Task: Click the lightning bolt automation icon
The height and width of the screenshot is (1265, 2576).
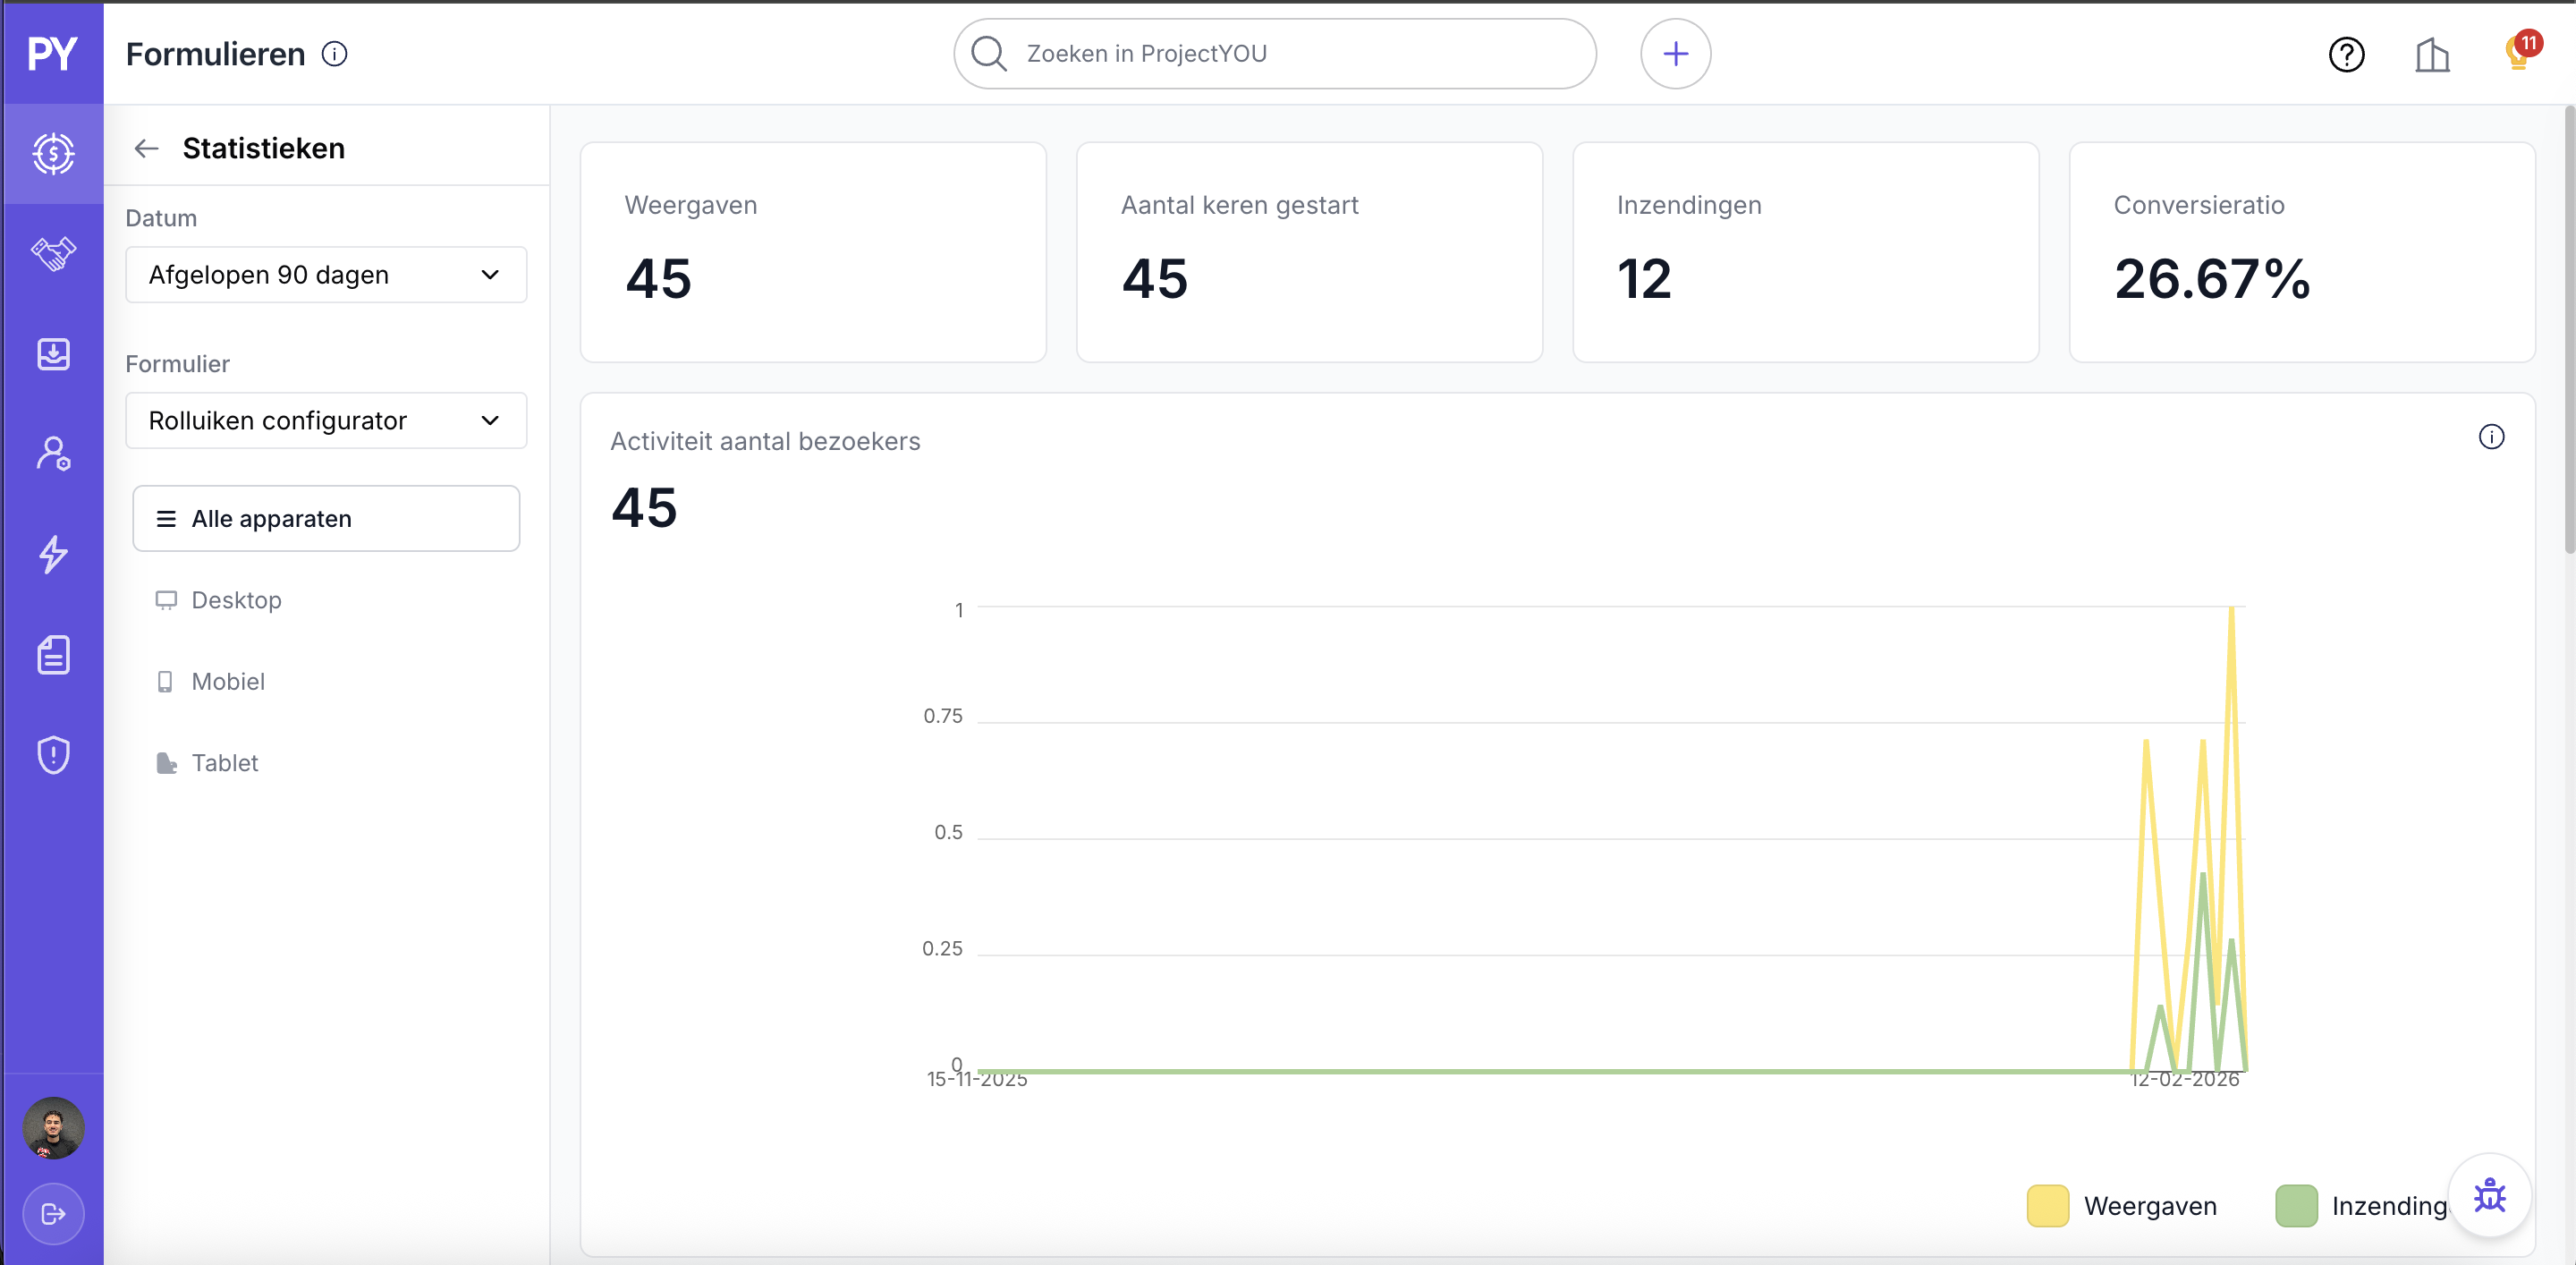Action: point(53,554)
